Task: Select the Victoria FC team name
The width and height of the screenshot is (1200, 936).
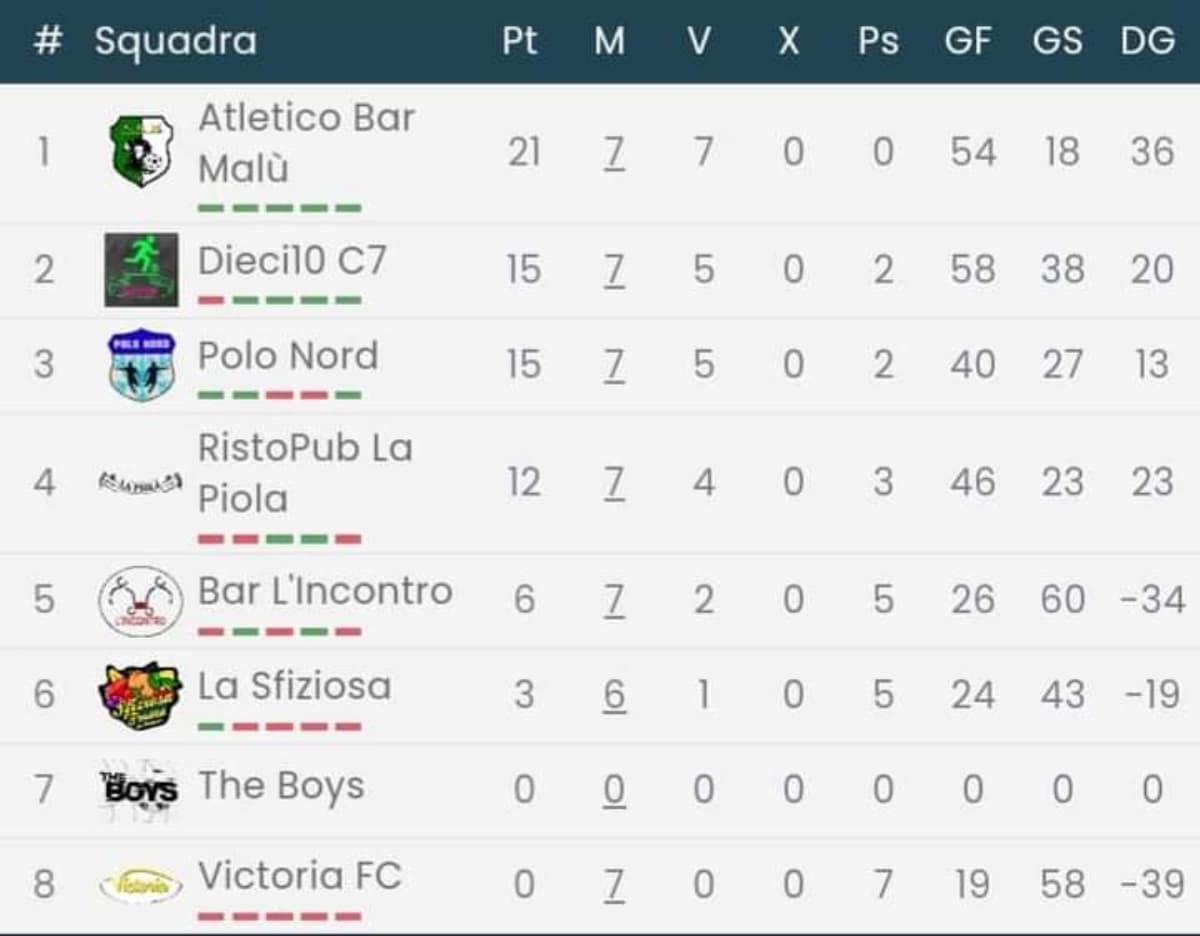Action: pyautogui.click(x=299, y=876)
